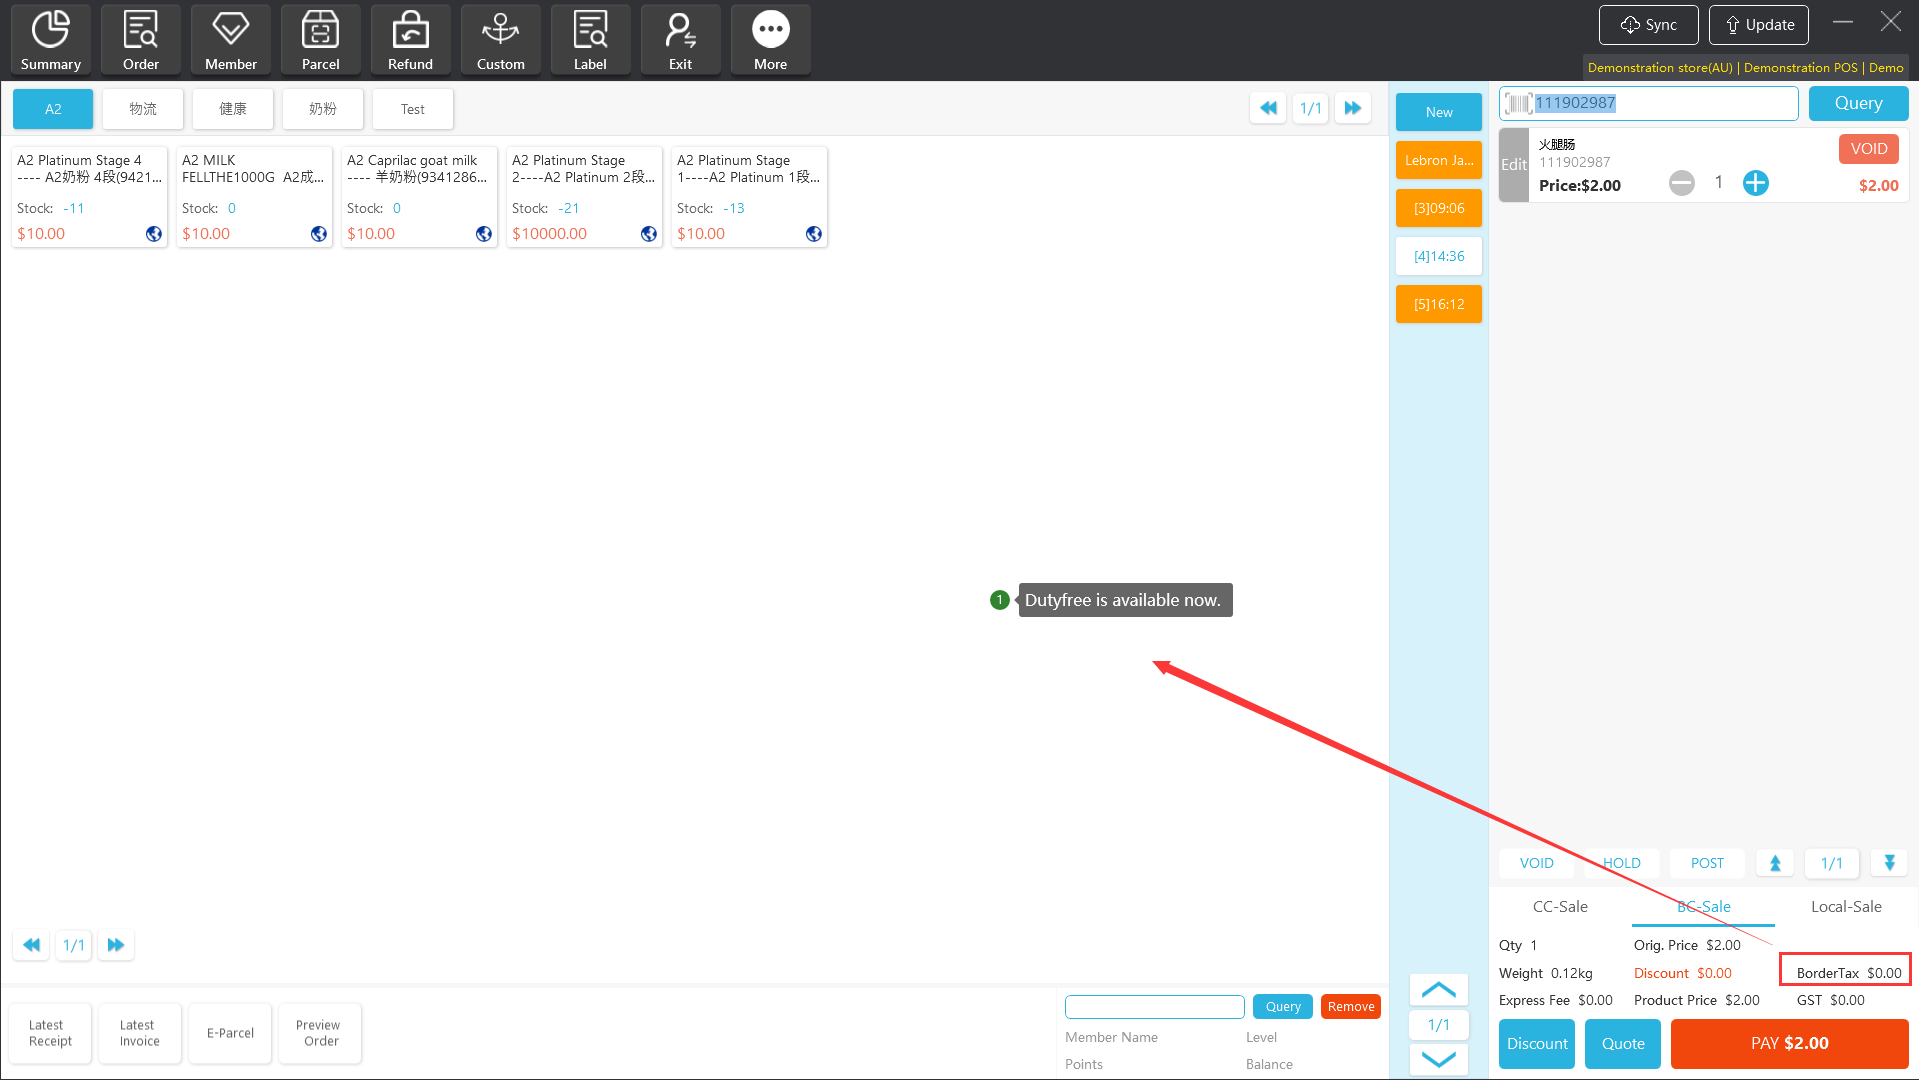The width and height of the screenshot is (1919, 1080).
Task: Click globe icon on A2 Platinum Stage 4
Action: 154,234
